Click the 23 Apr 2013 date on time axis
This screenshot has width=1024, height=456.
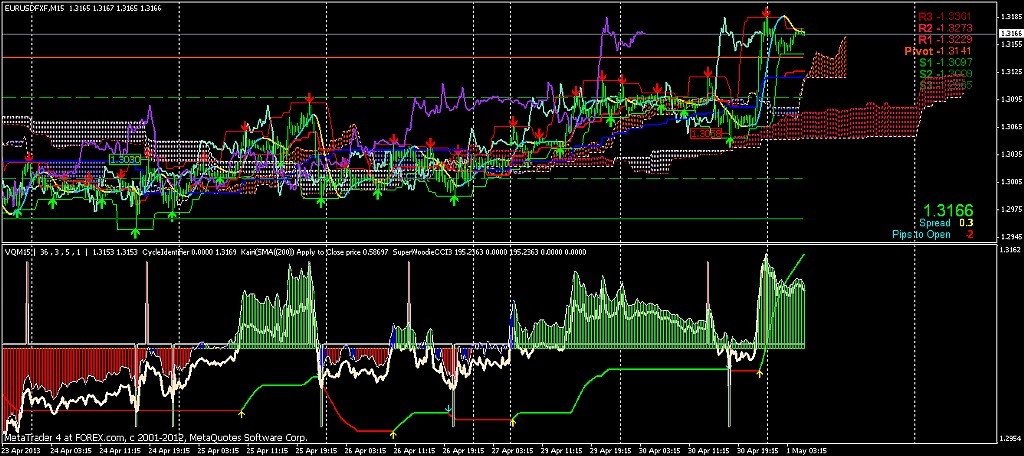(22, 450)
